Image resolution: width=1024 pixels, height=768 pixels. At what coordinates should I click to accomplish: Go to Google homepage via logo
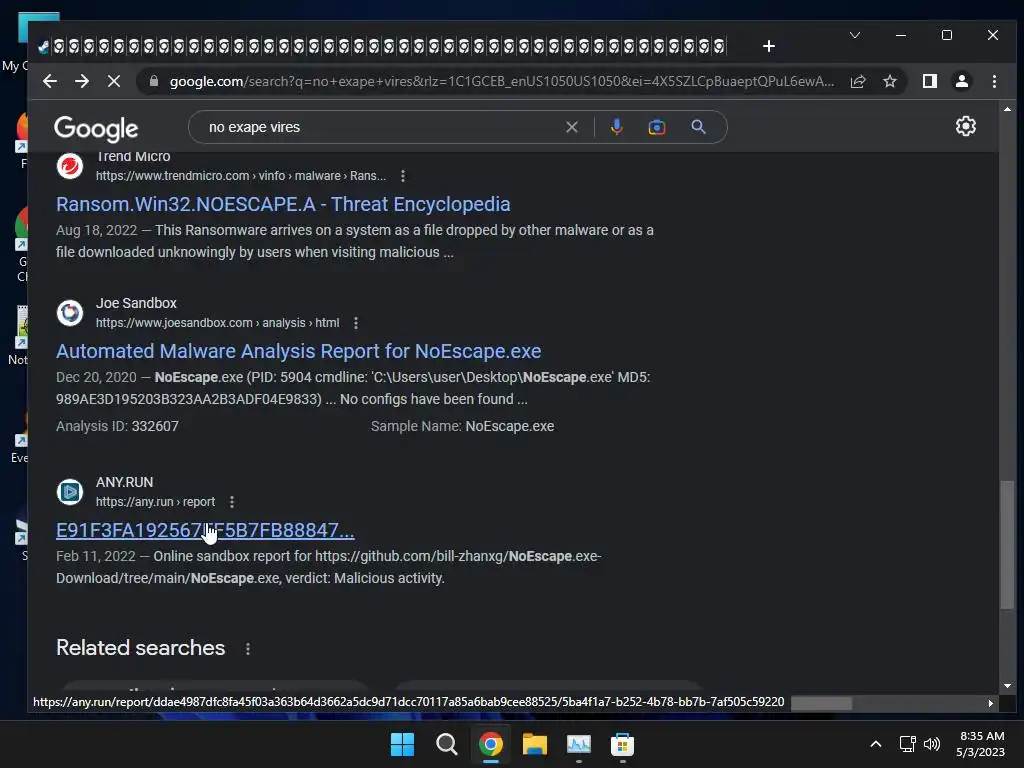pos(96,129)
